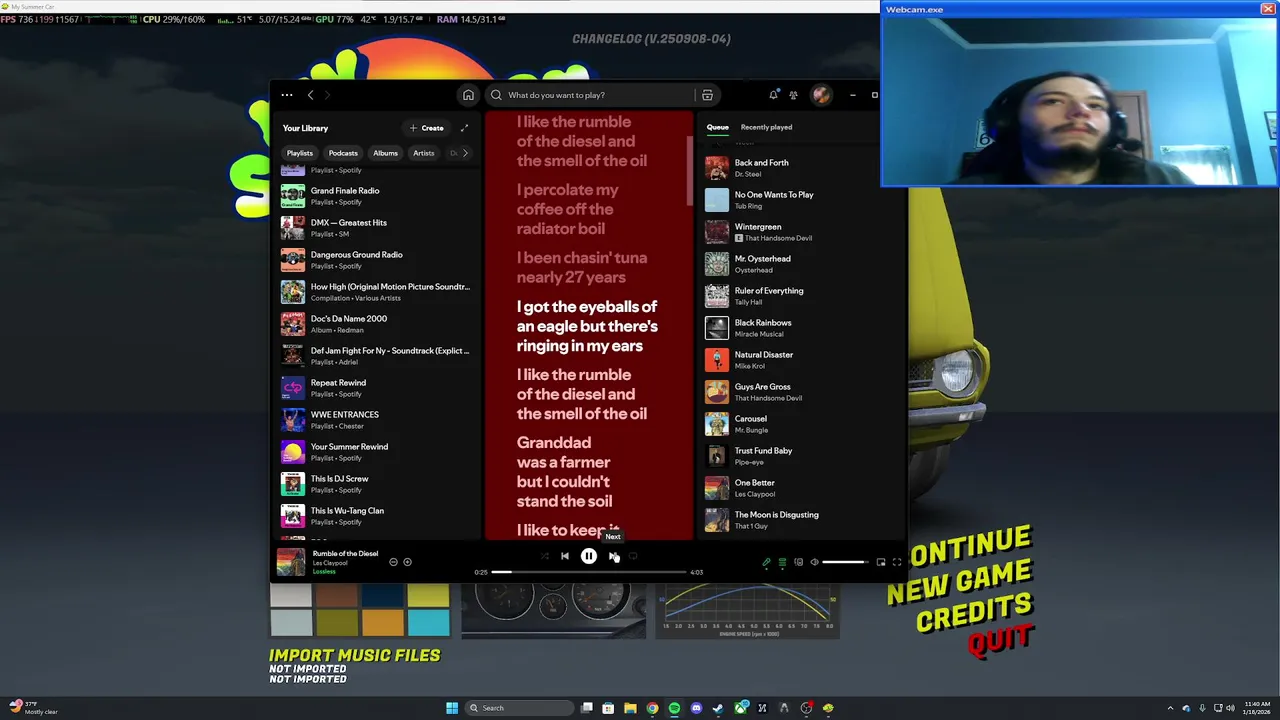
Task: Skip to the next track
Action: (x=614, y=557)
